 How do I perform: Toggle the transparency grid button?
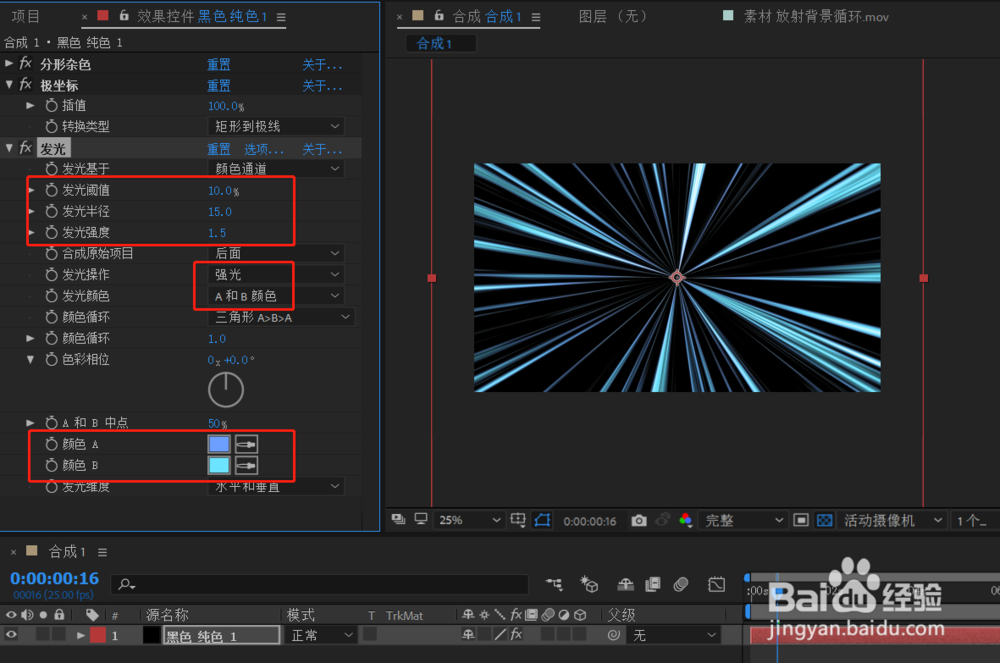pos(825,520)
